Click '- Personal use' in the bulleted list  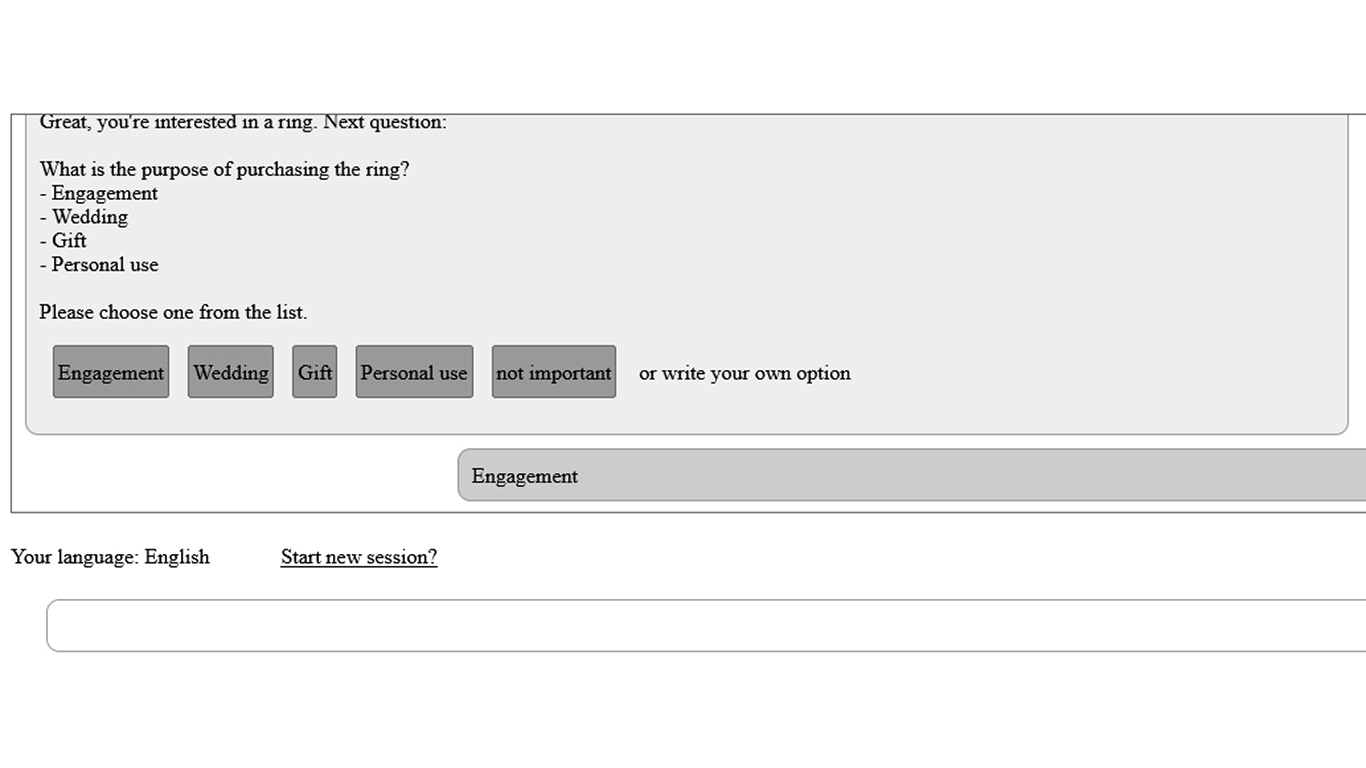99,265
